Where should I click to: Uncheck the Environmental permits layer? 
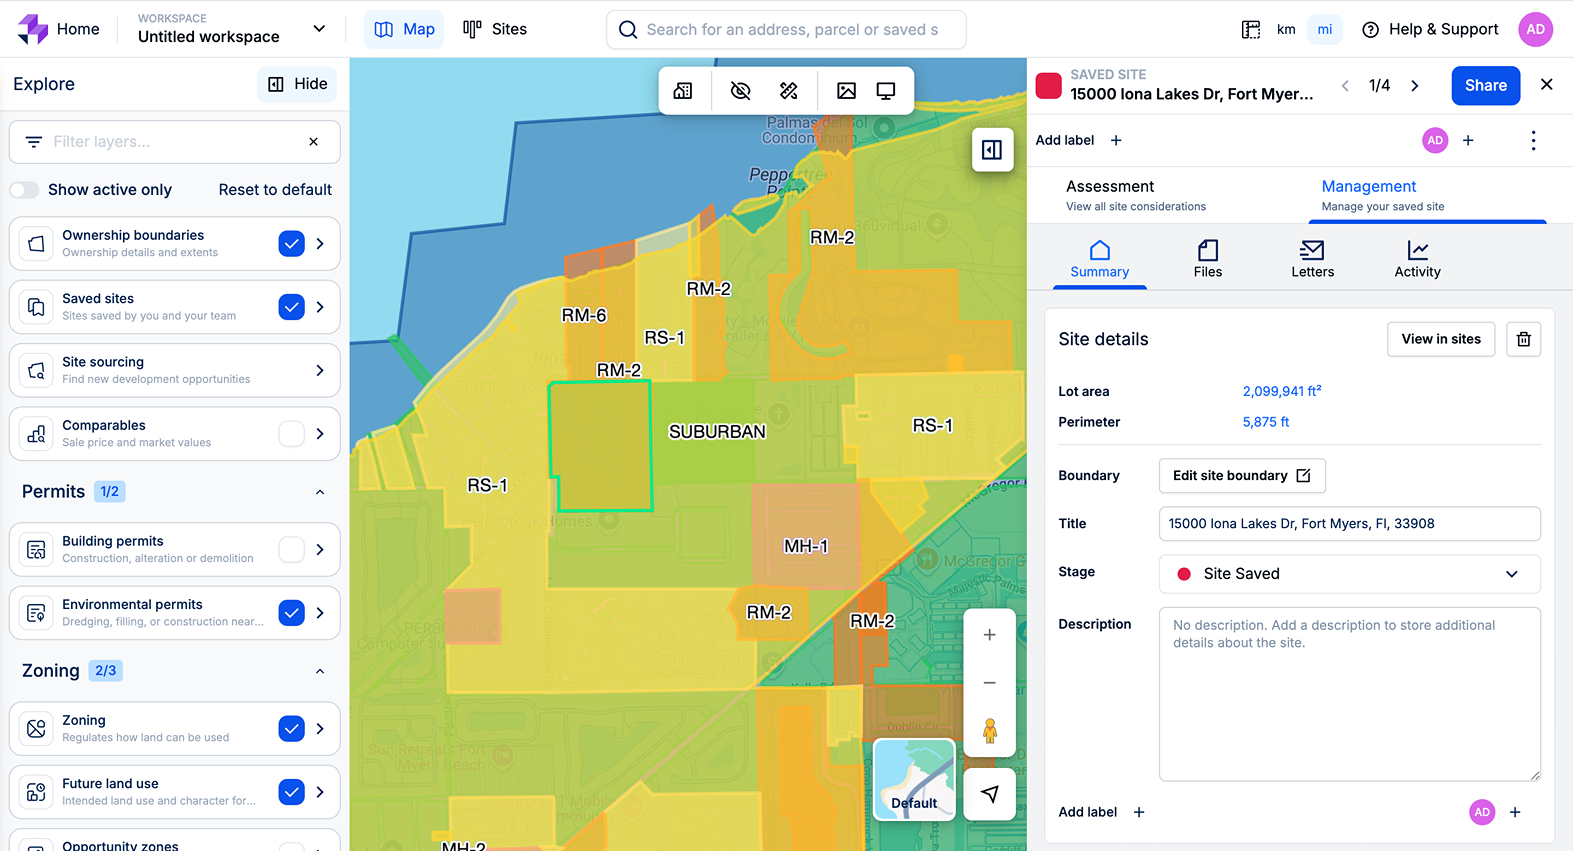[291, 613]
